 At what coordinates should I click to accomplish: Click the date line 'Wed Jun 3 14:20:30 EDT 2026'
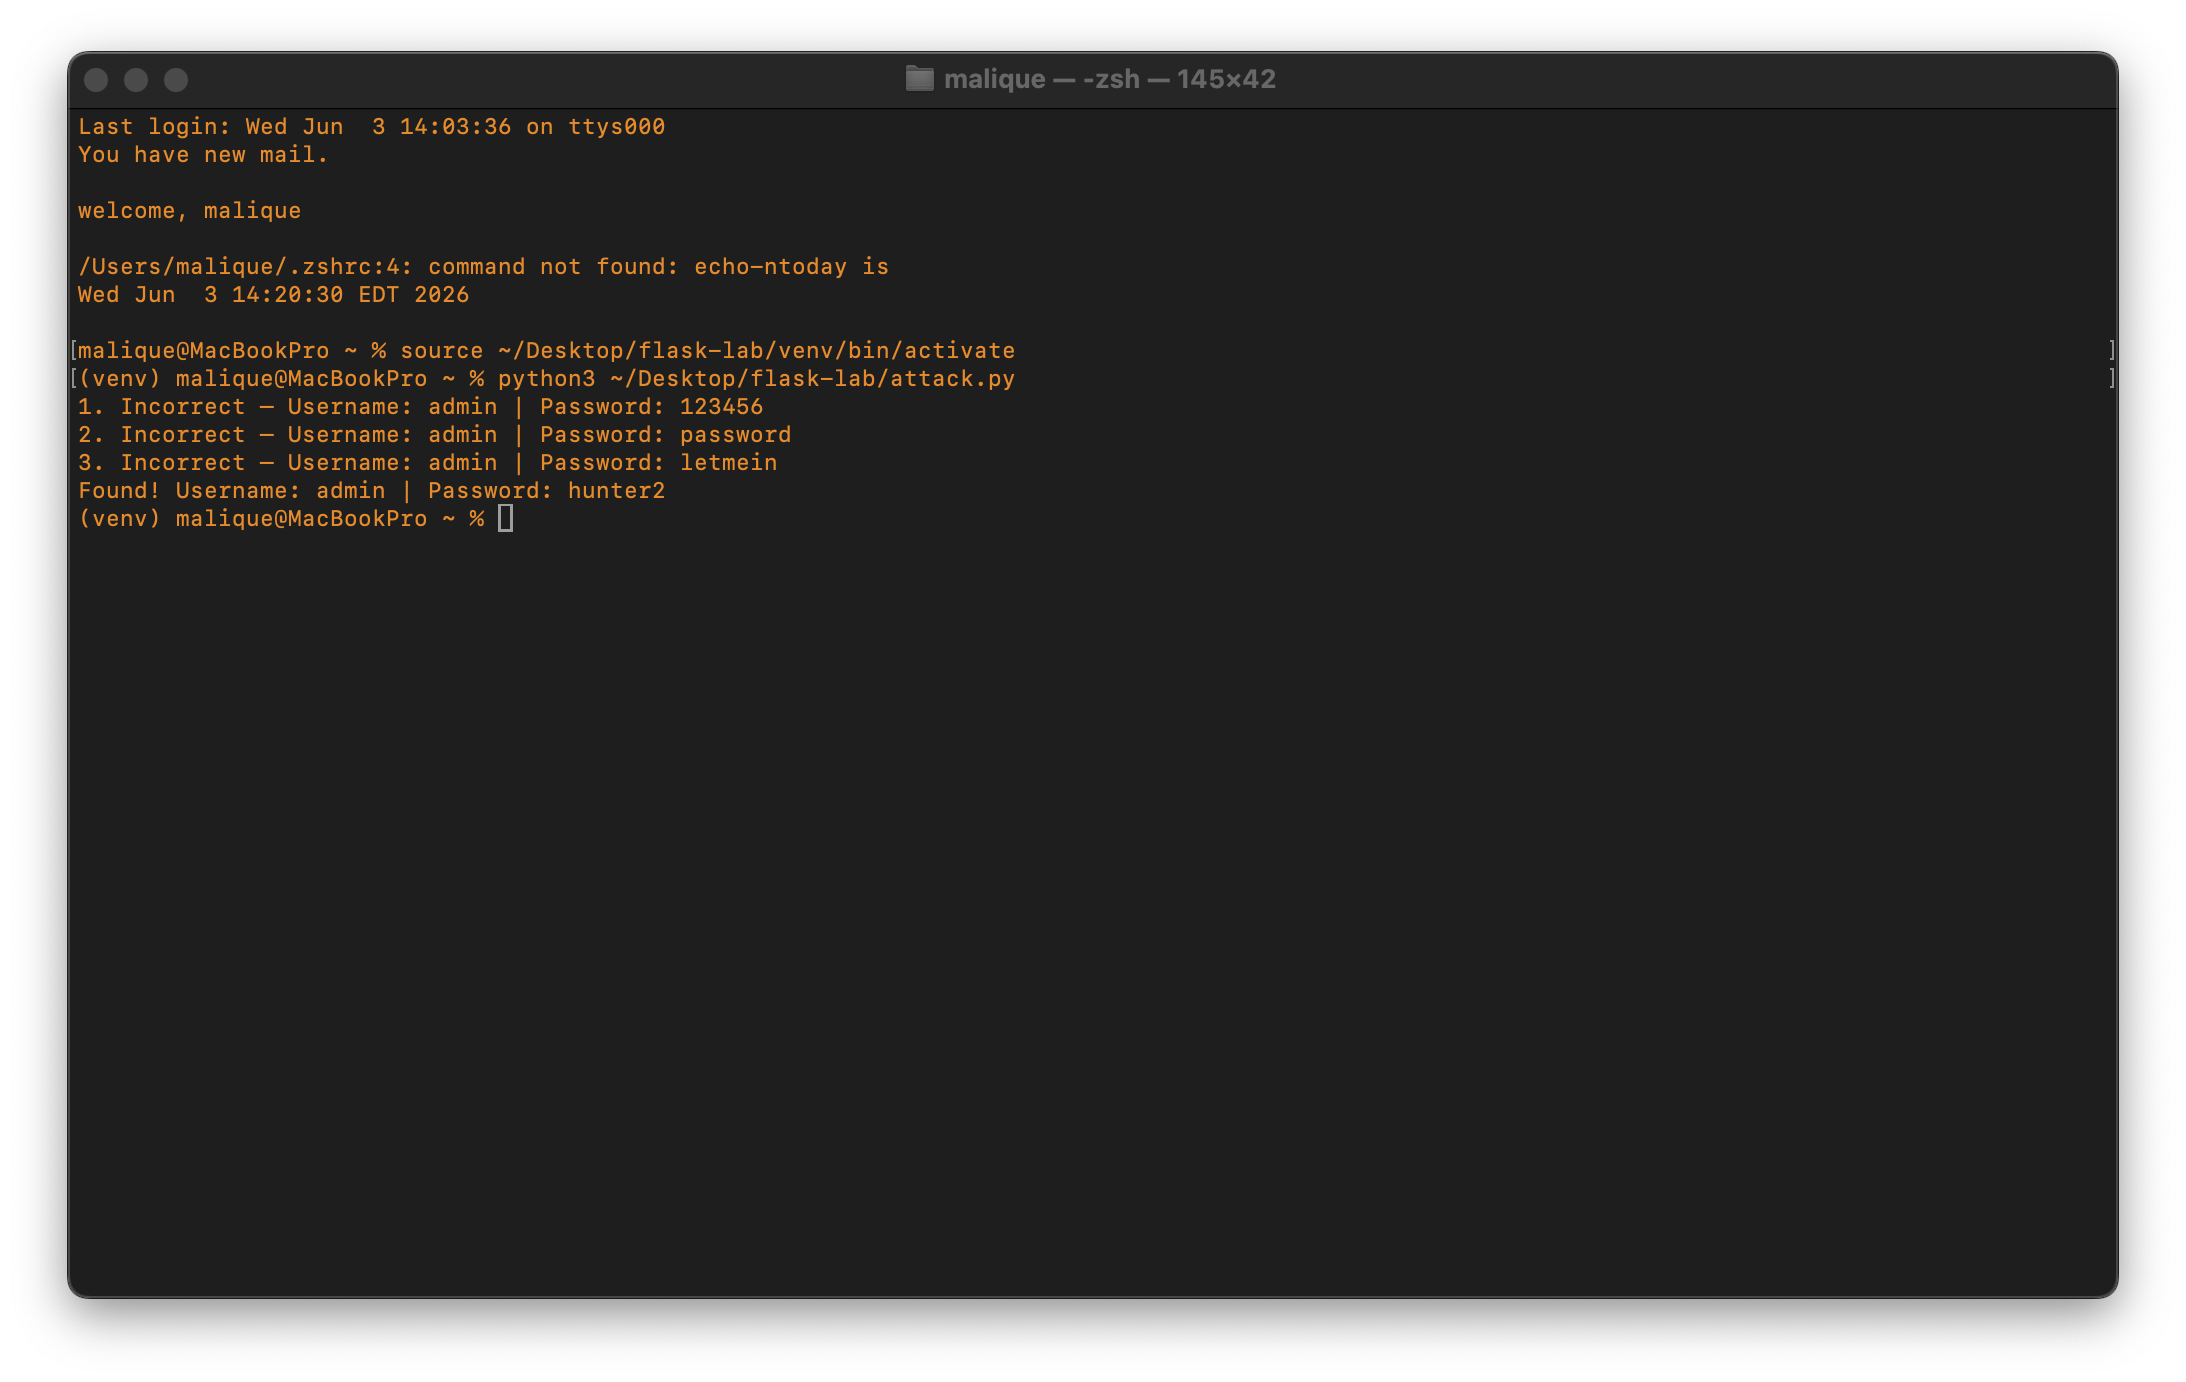tap(273, 295)
